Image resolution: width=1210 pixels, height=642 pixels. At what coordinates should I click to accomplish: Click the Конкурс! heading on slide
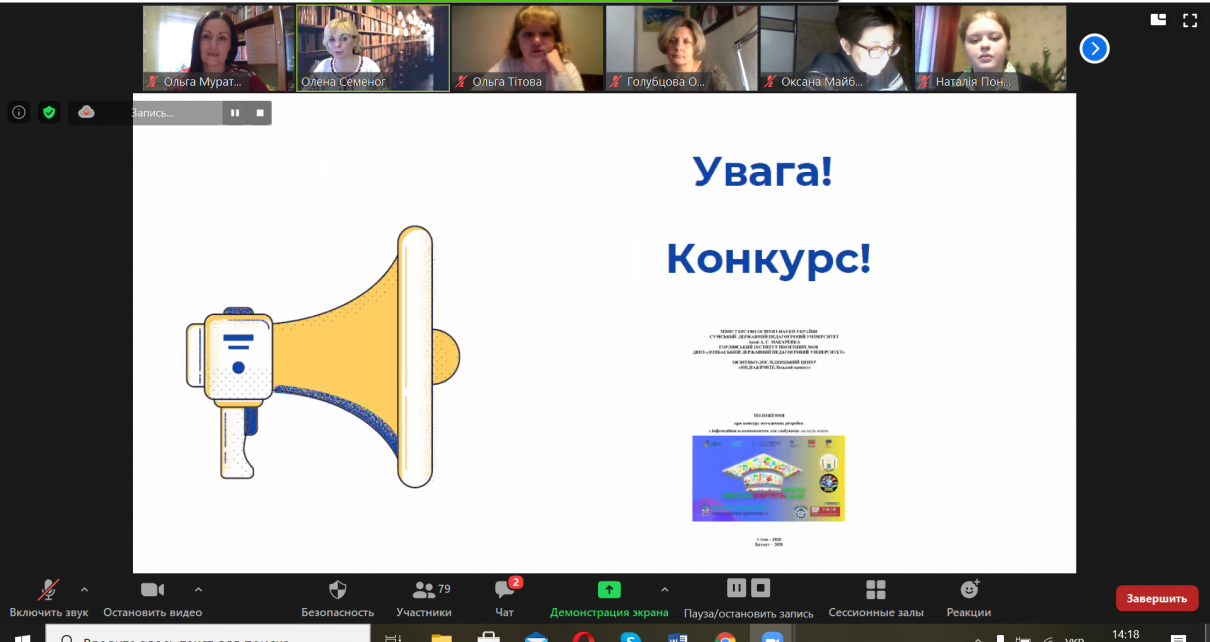point(768,259)
